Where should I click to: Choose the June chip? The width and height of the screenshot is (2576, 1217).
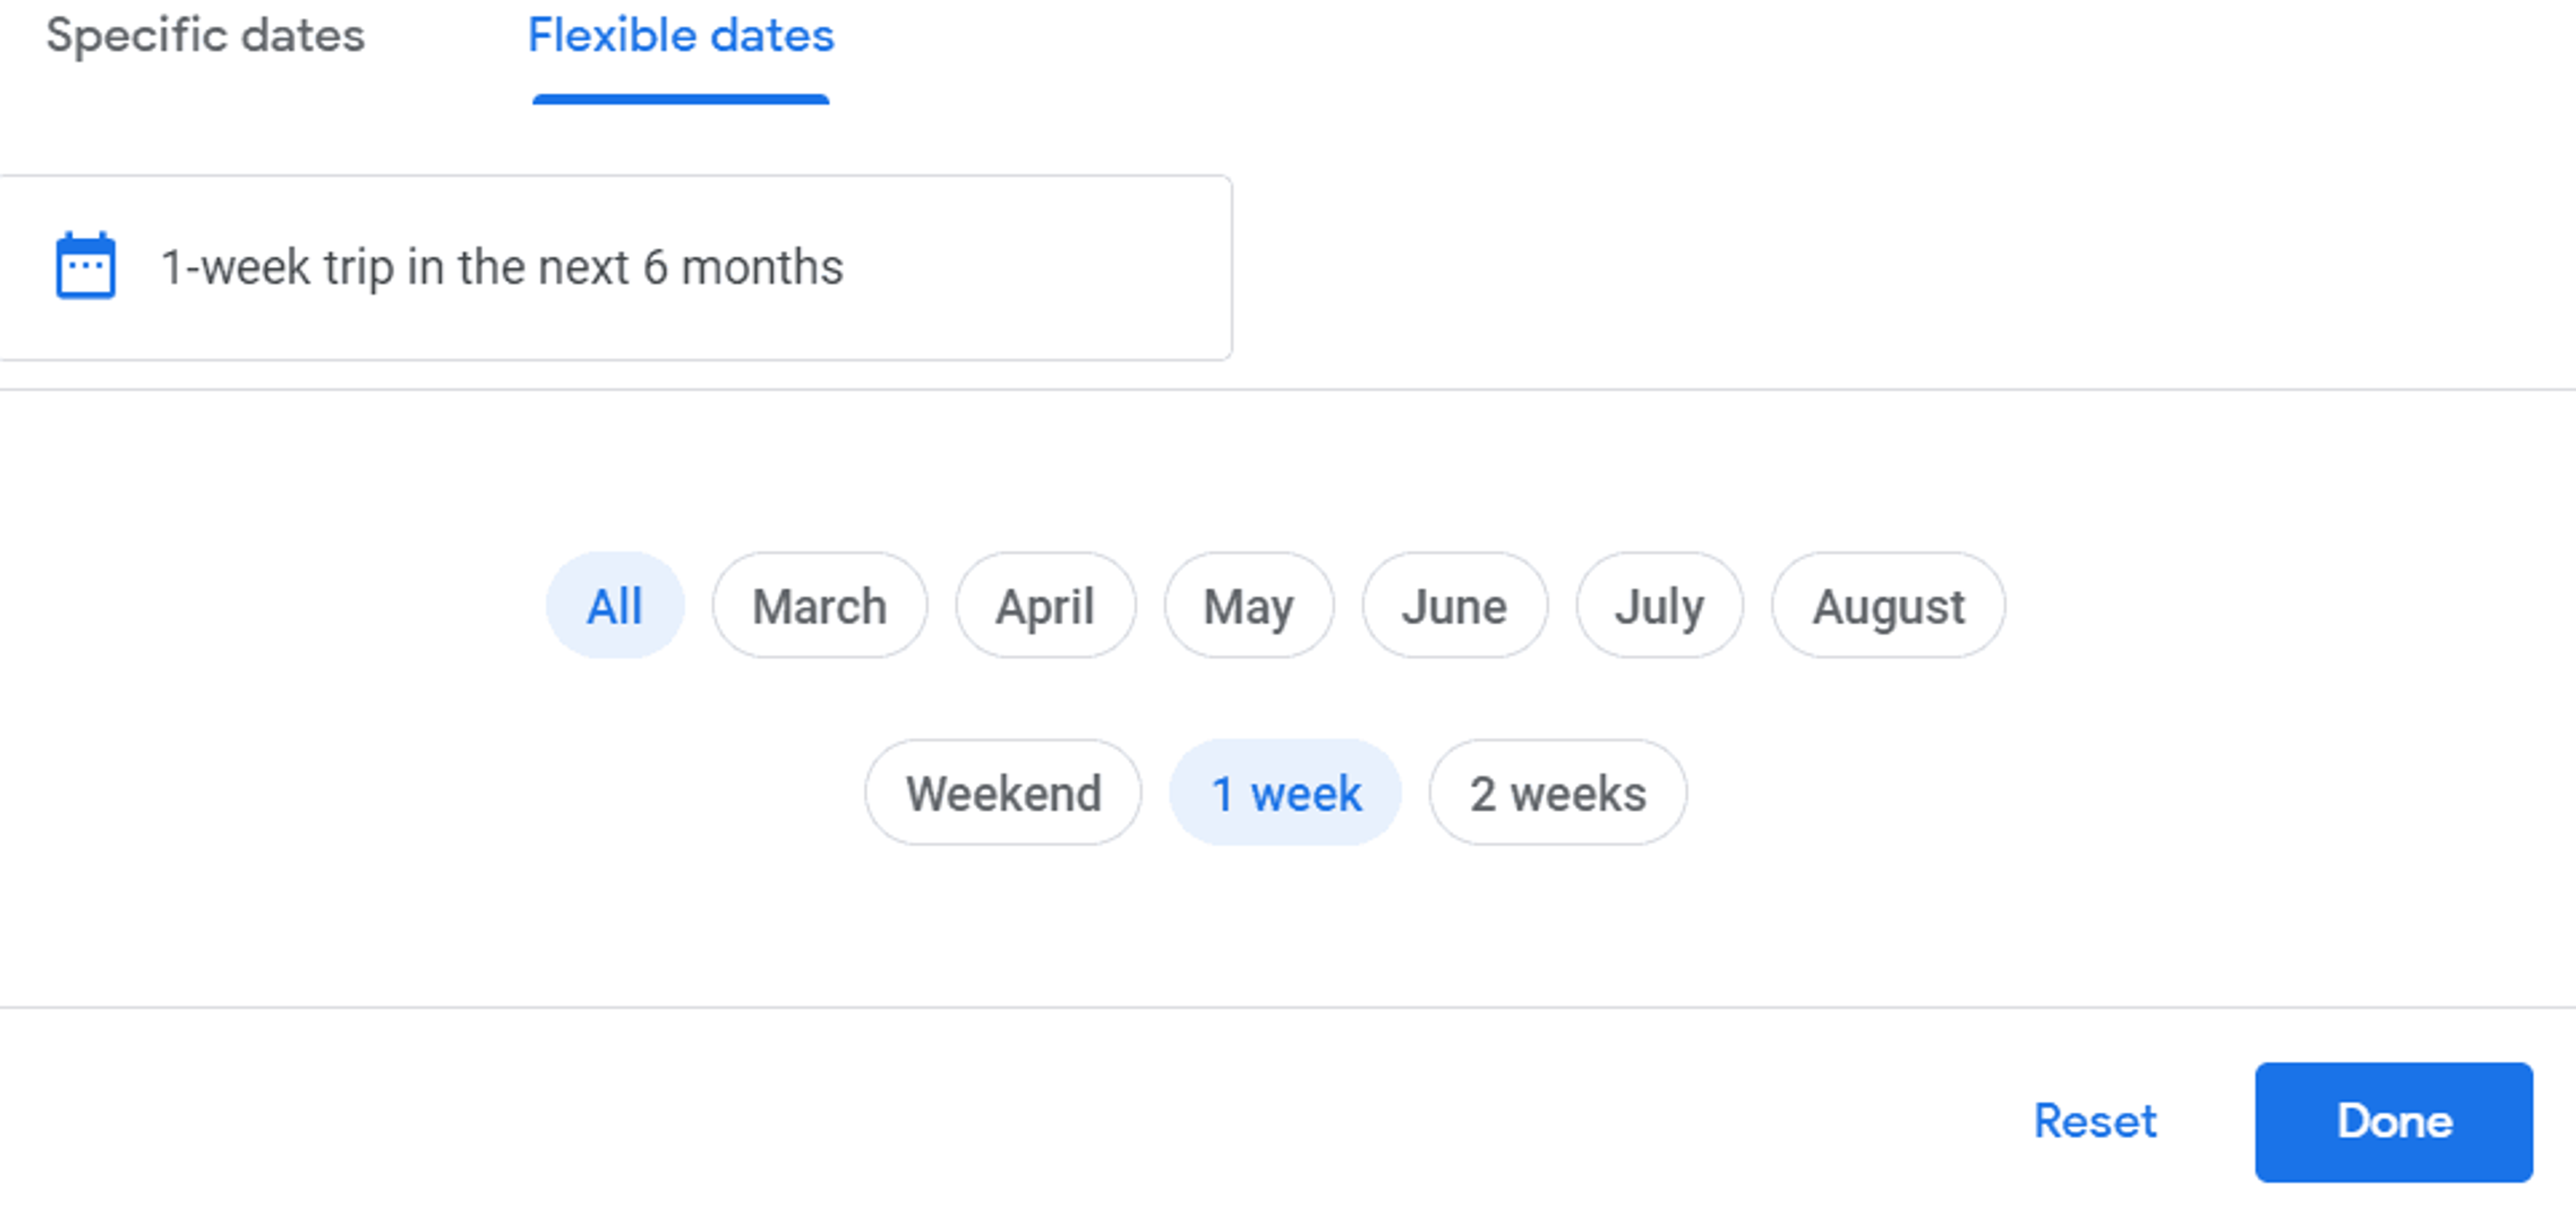point(1454,605)
